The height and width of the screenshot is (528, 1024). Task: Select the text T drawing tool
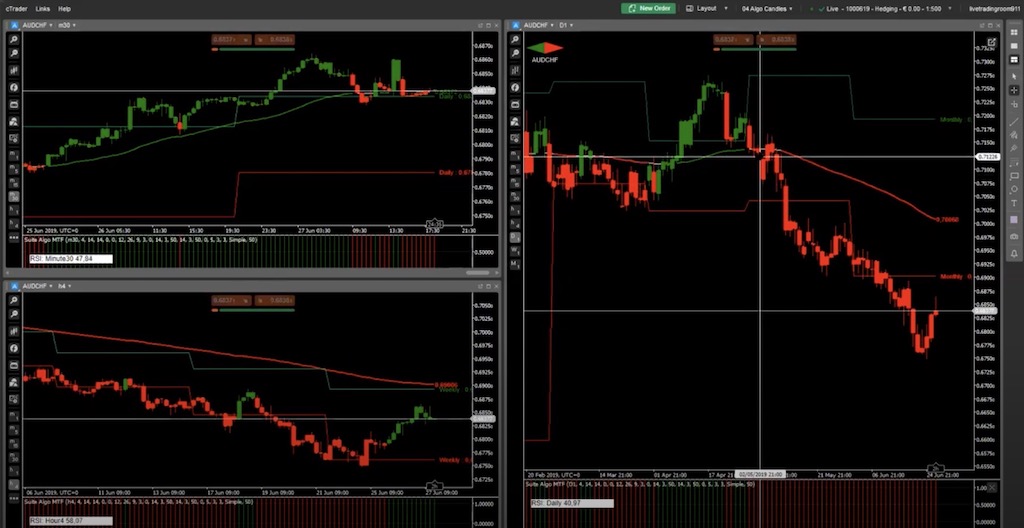[1014, 204]
